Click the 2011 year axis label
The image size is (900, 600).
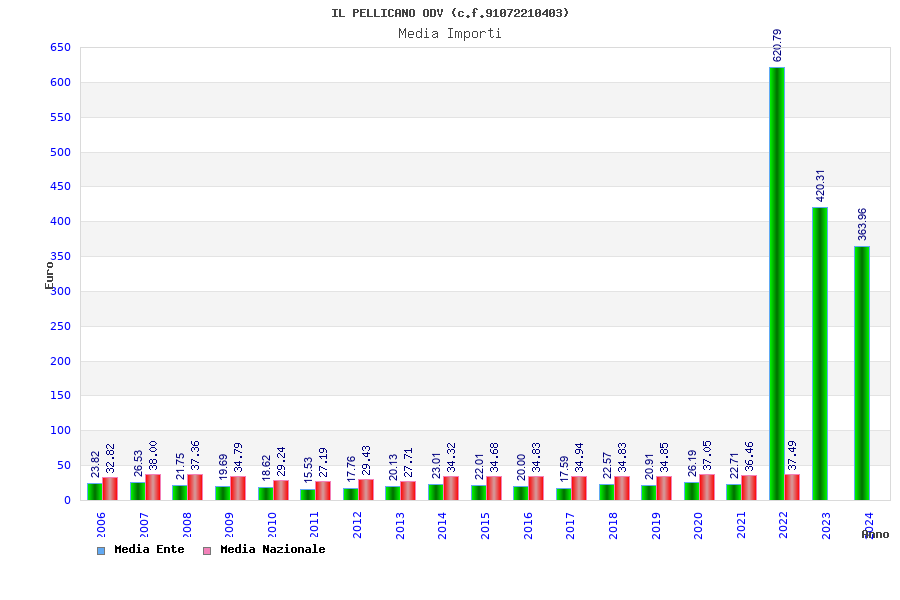(x=315, y=525)
